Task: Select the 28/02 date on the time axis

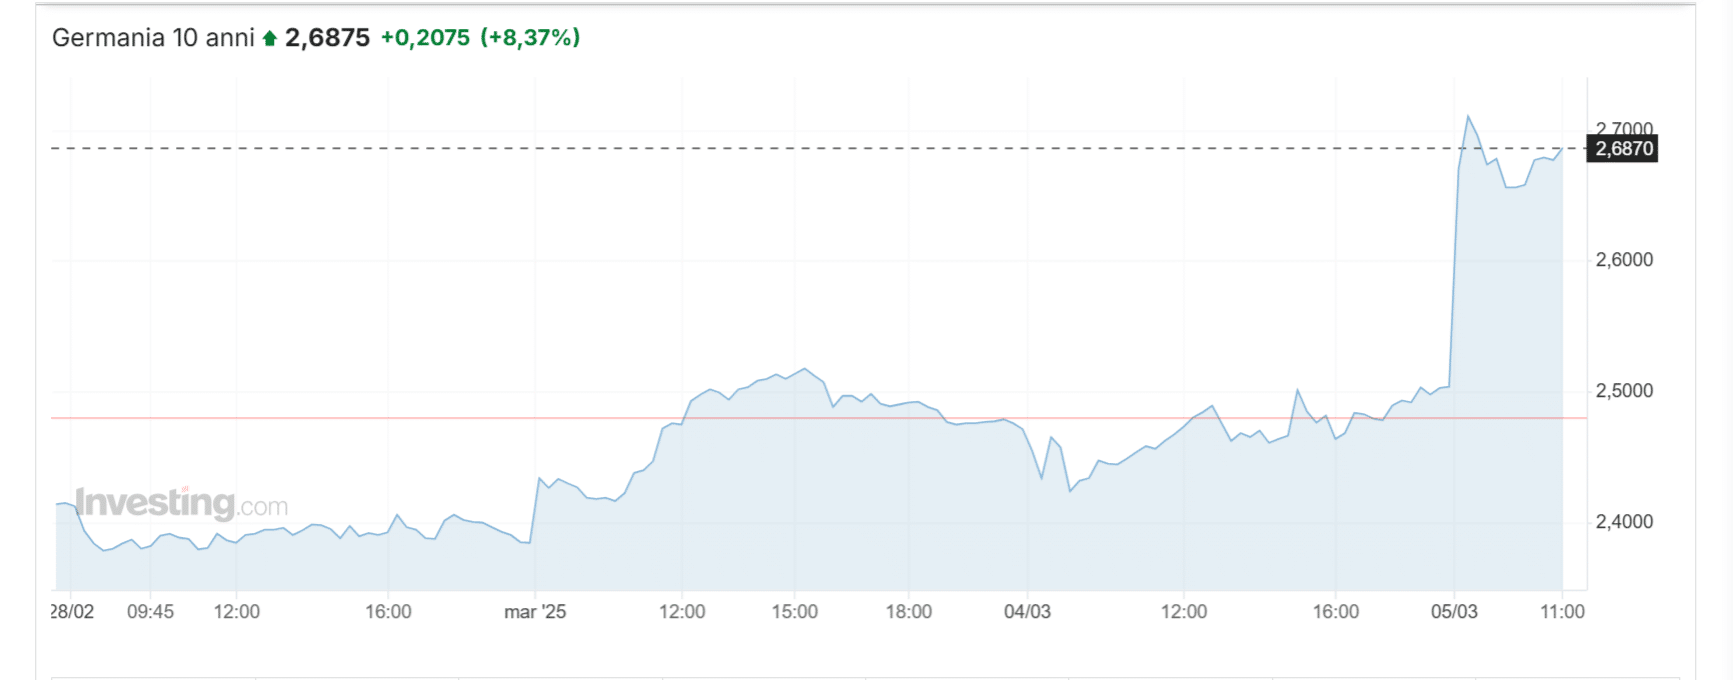Action: coord(73,612)
